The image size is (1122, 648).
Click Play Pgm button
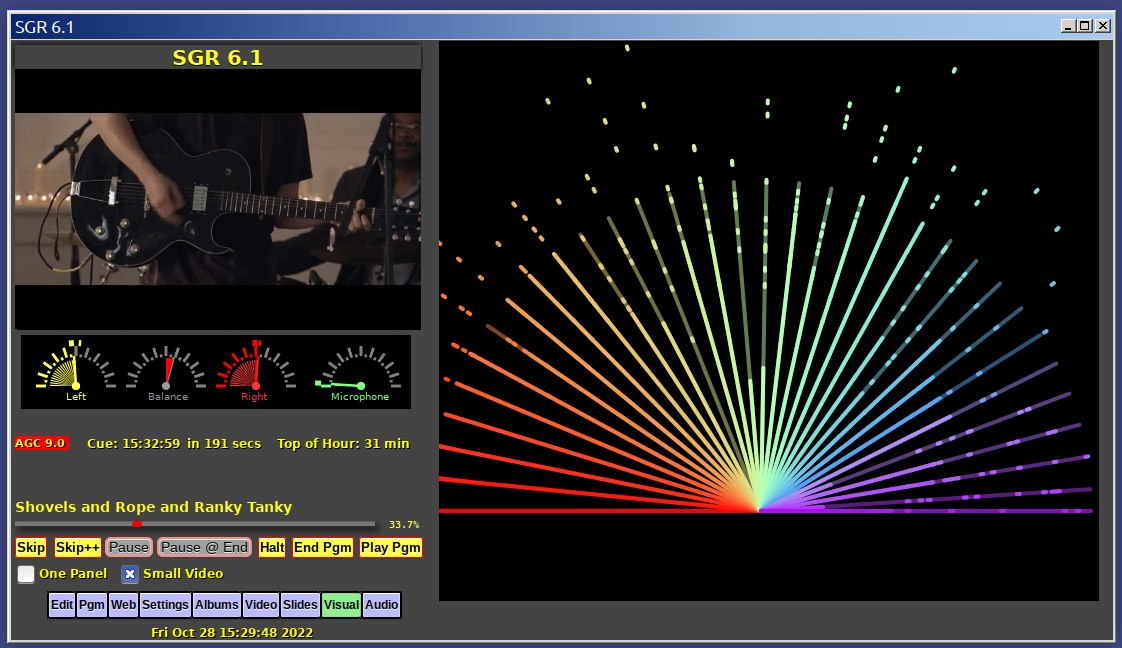[391, 547]
